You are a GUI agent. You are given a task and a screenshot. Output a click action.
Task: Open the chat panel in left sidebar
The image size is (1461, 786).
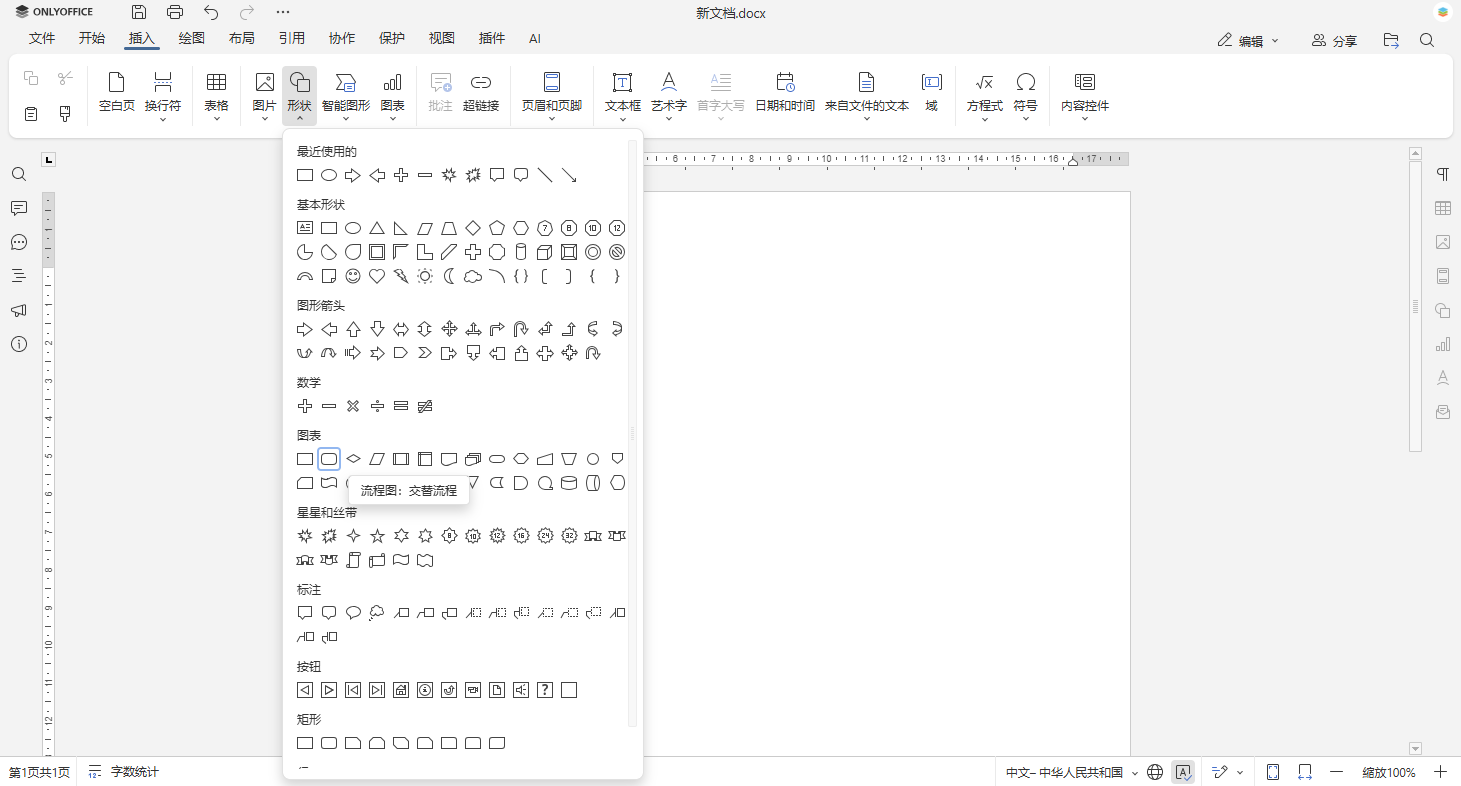[x=19, y=242]
